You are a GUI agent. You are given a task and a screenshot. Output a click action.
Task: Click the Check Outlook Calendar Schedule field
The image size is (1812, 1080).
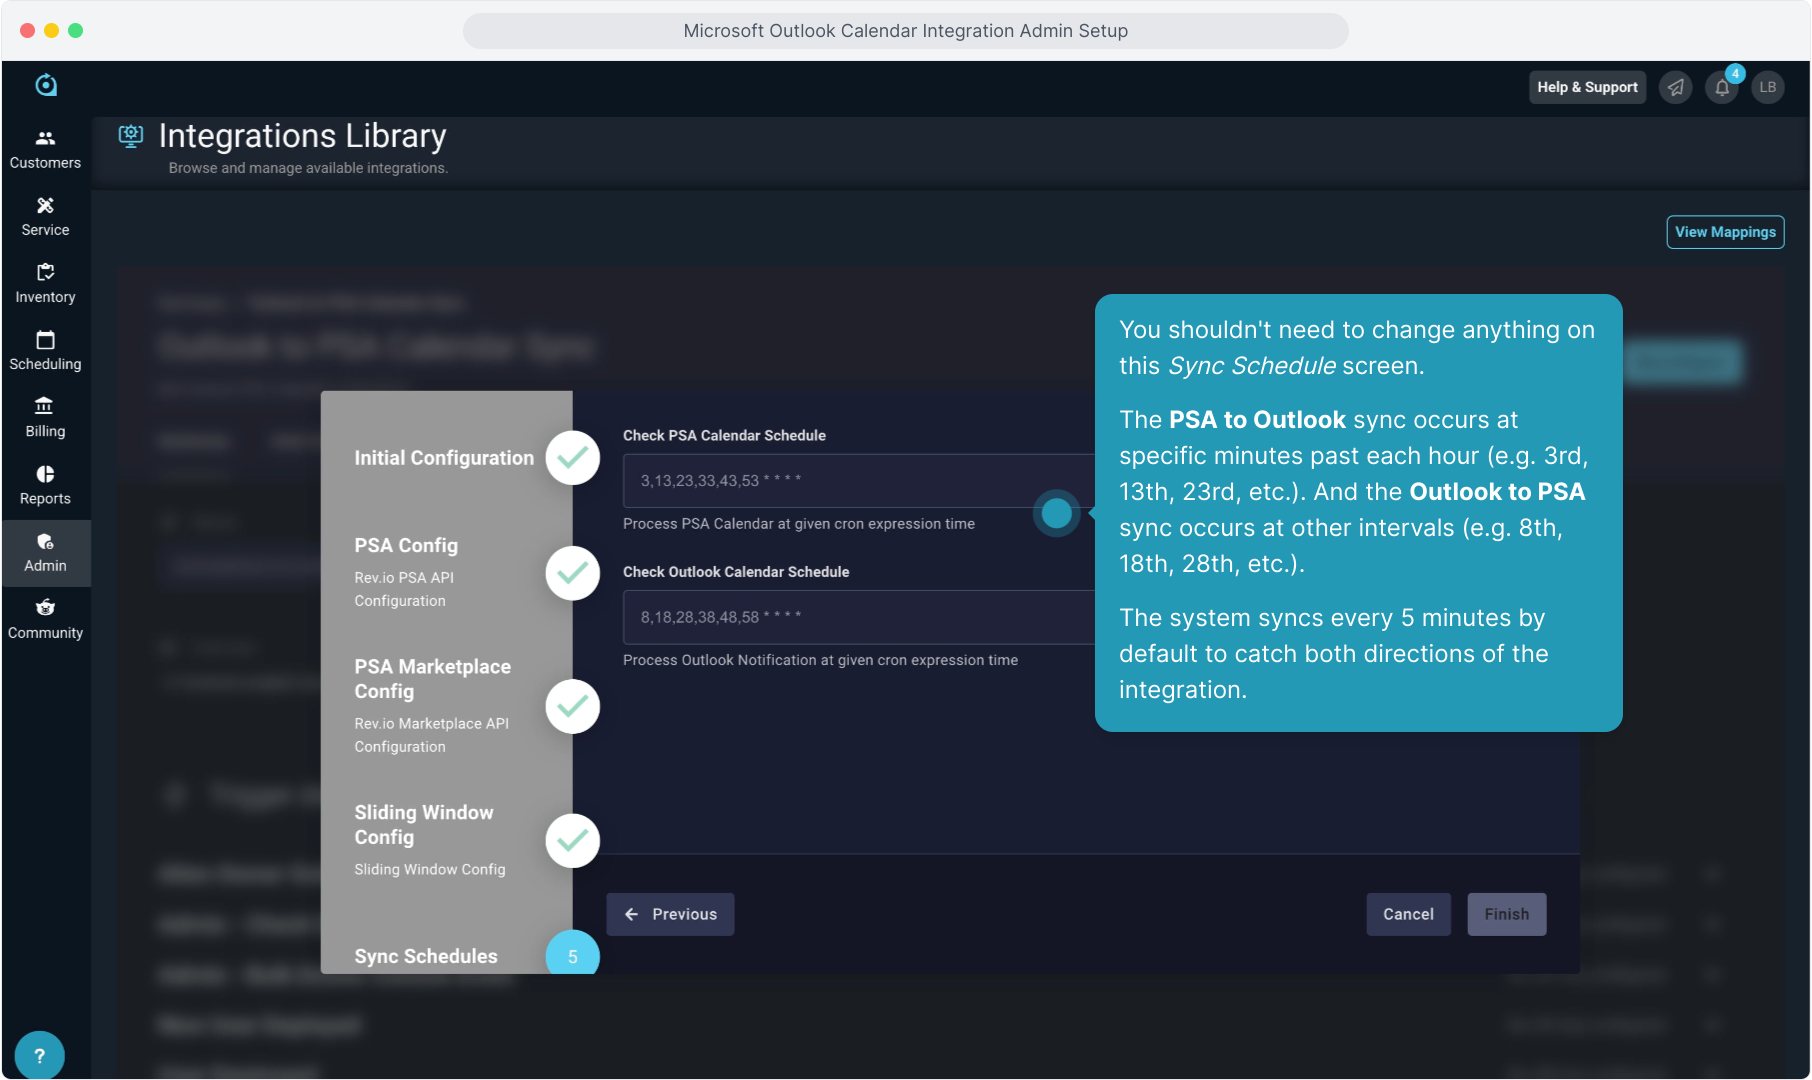coord(850,617)
